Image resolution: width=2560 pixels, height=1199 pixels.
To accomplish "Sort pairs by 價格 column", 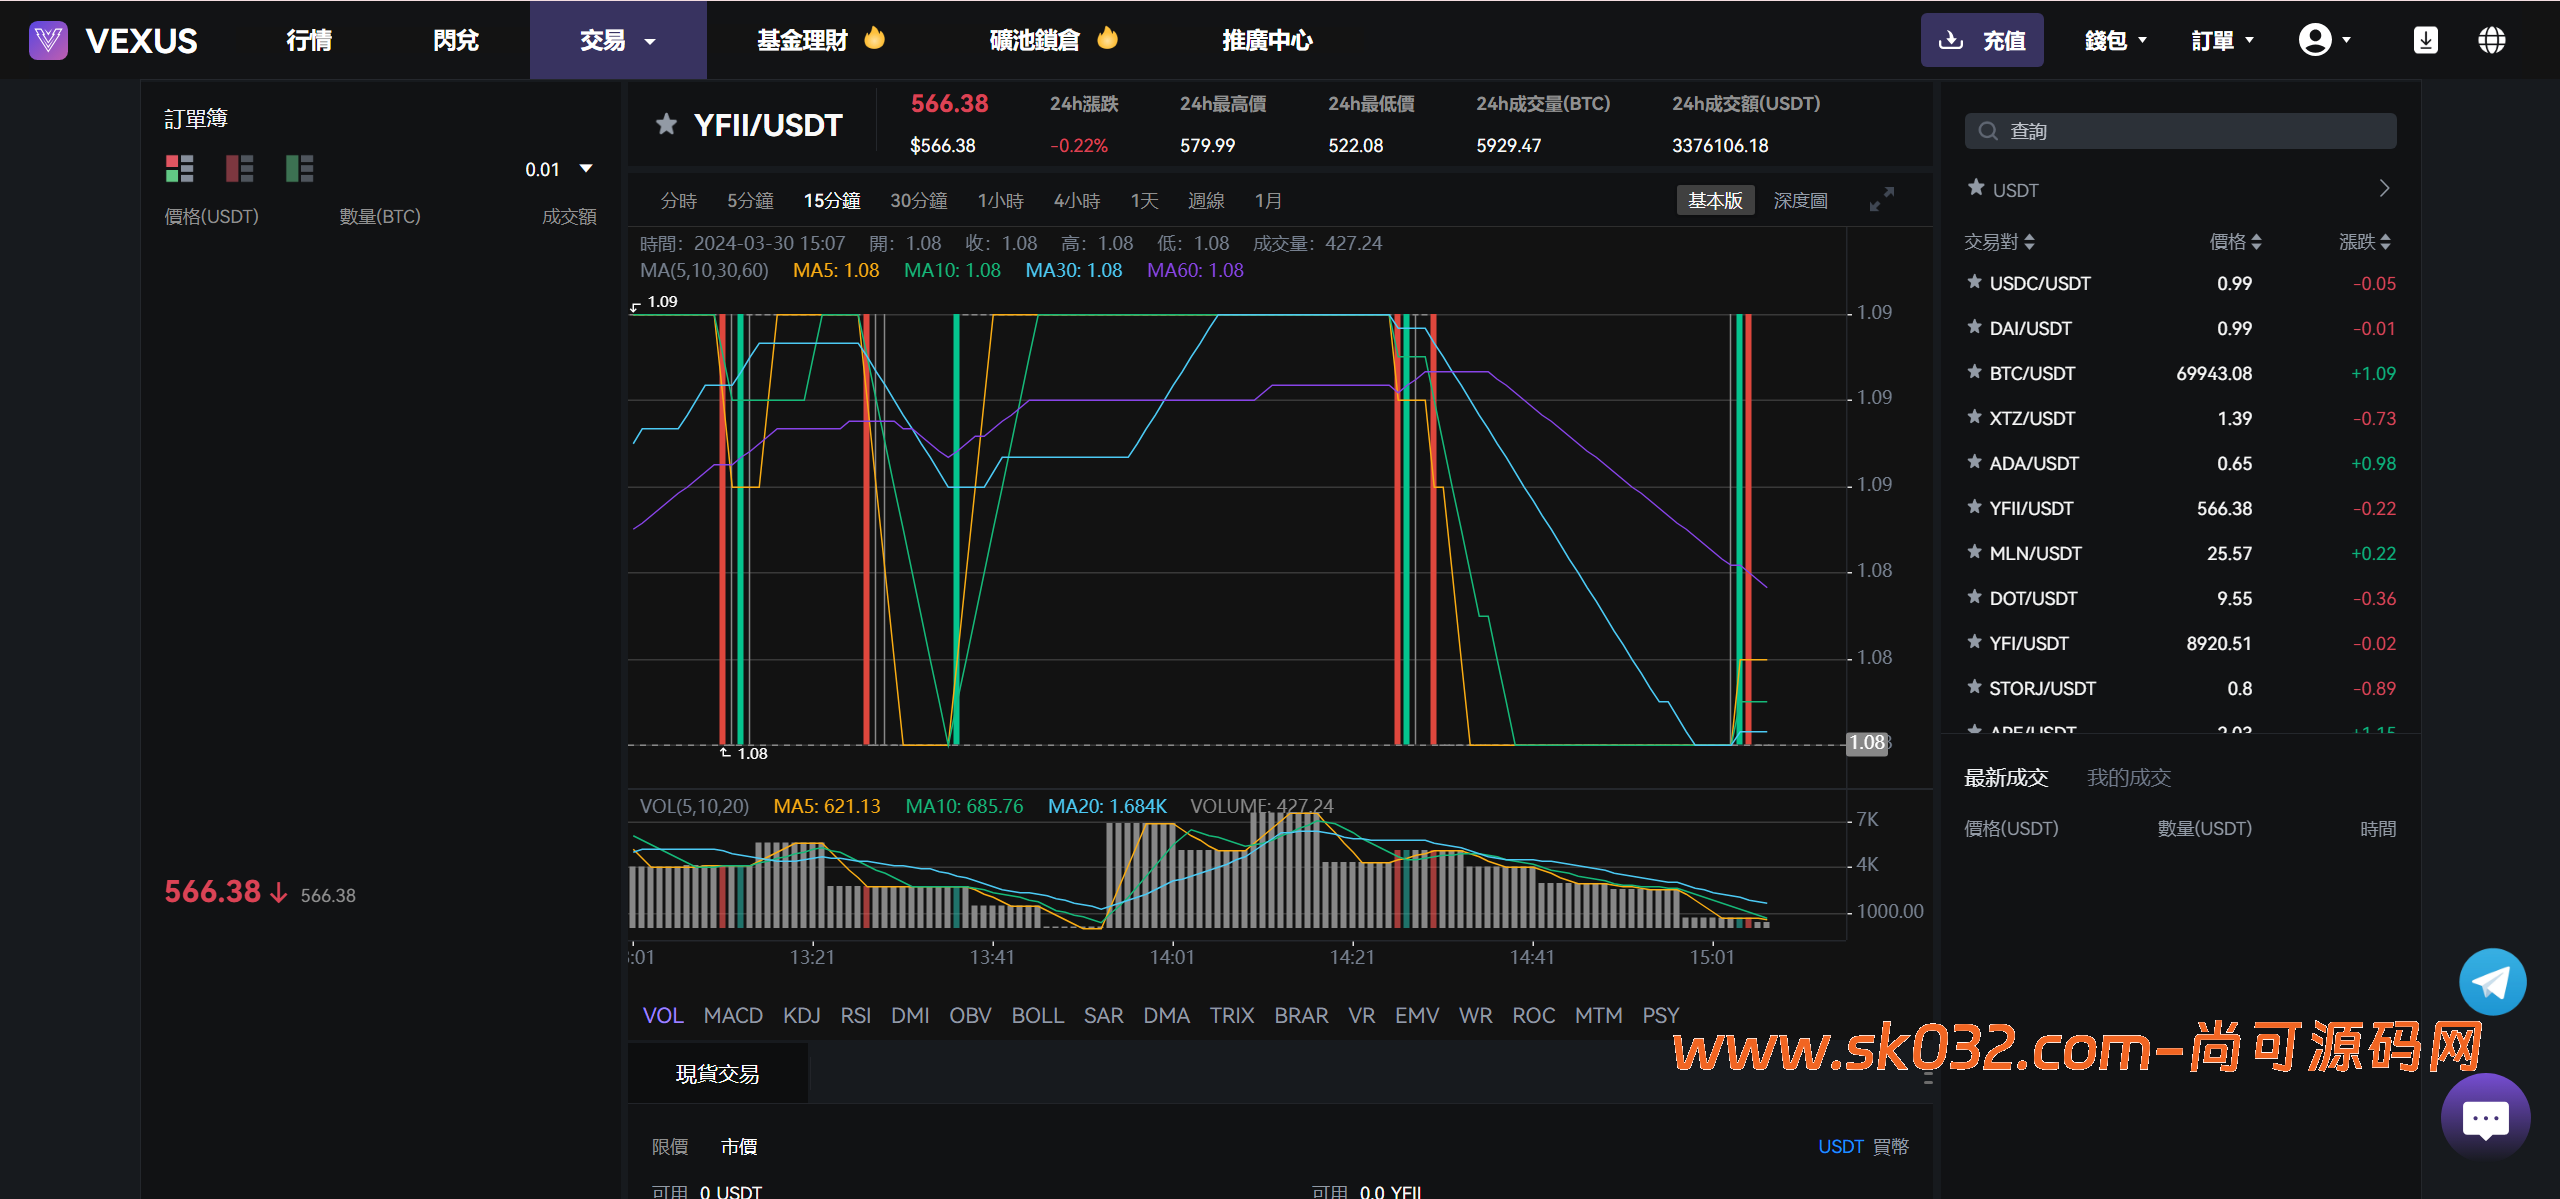I will [2237, 241].
